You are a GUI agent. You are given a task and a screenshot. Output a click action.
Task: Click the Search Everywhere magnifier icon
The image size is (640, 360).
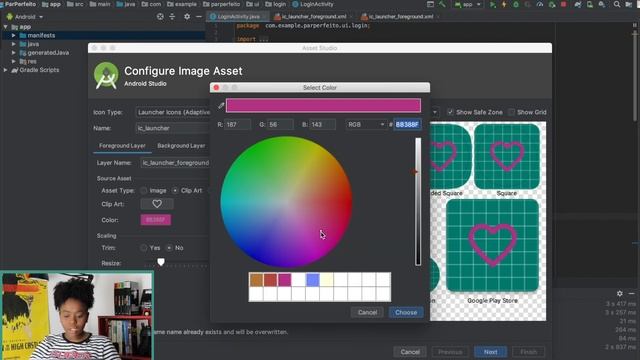(x=617, y=4)
